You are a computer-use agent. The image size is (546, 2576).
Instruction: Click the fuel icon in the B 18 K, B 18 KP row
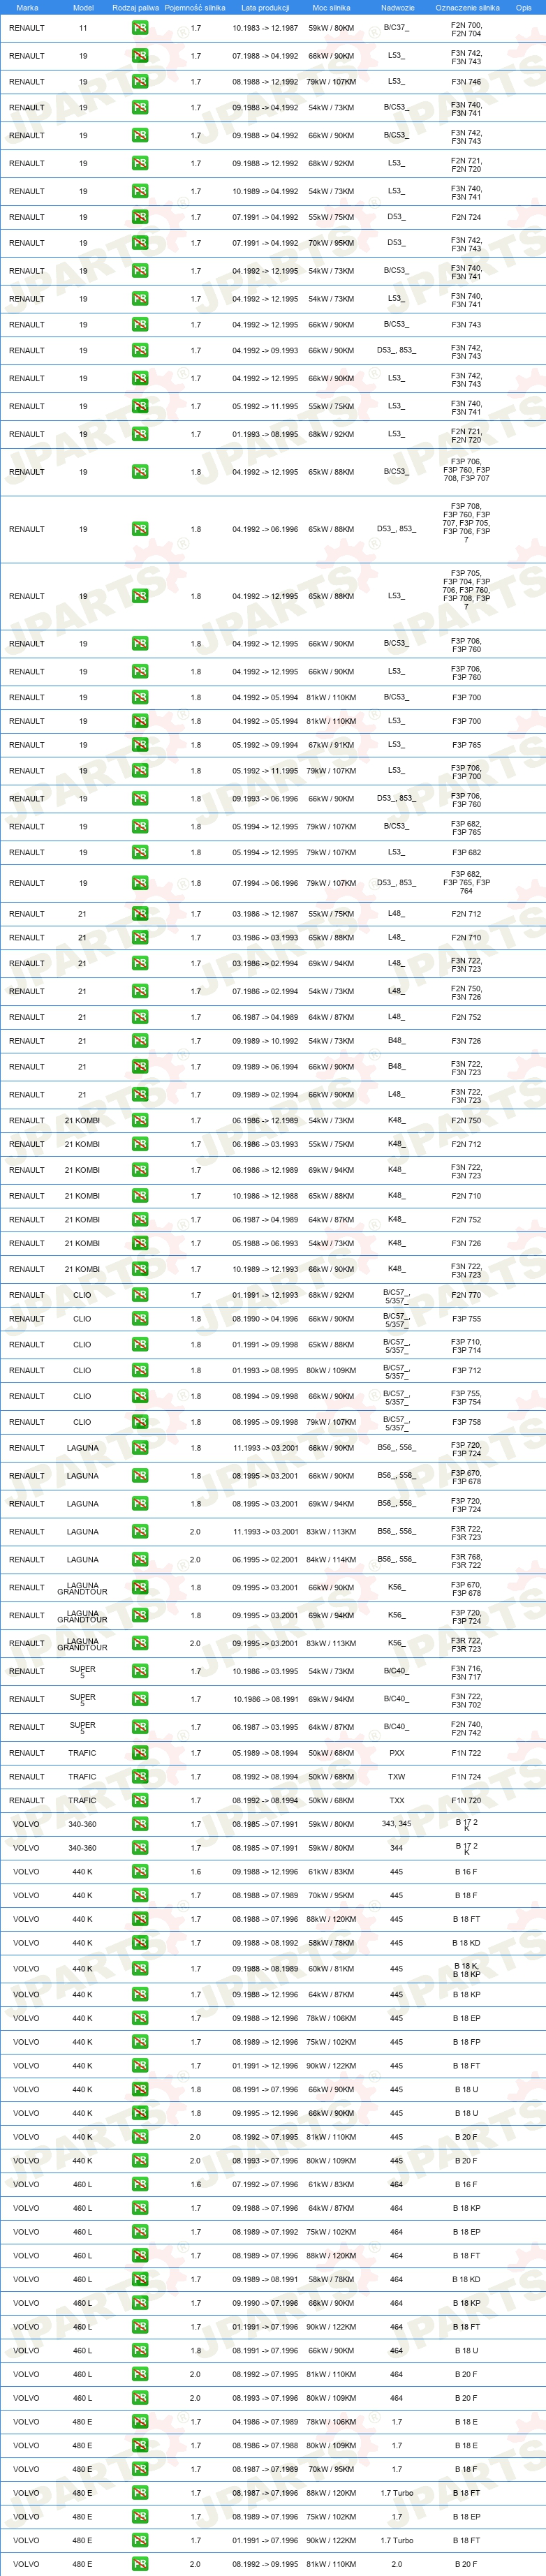(140, 1969)
